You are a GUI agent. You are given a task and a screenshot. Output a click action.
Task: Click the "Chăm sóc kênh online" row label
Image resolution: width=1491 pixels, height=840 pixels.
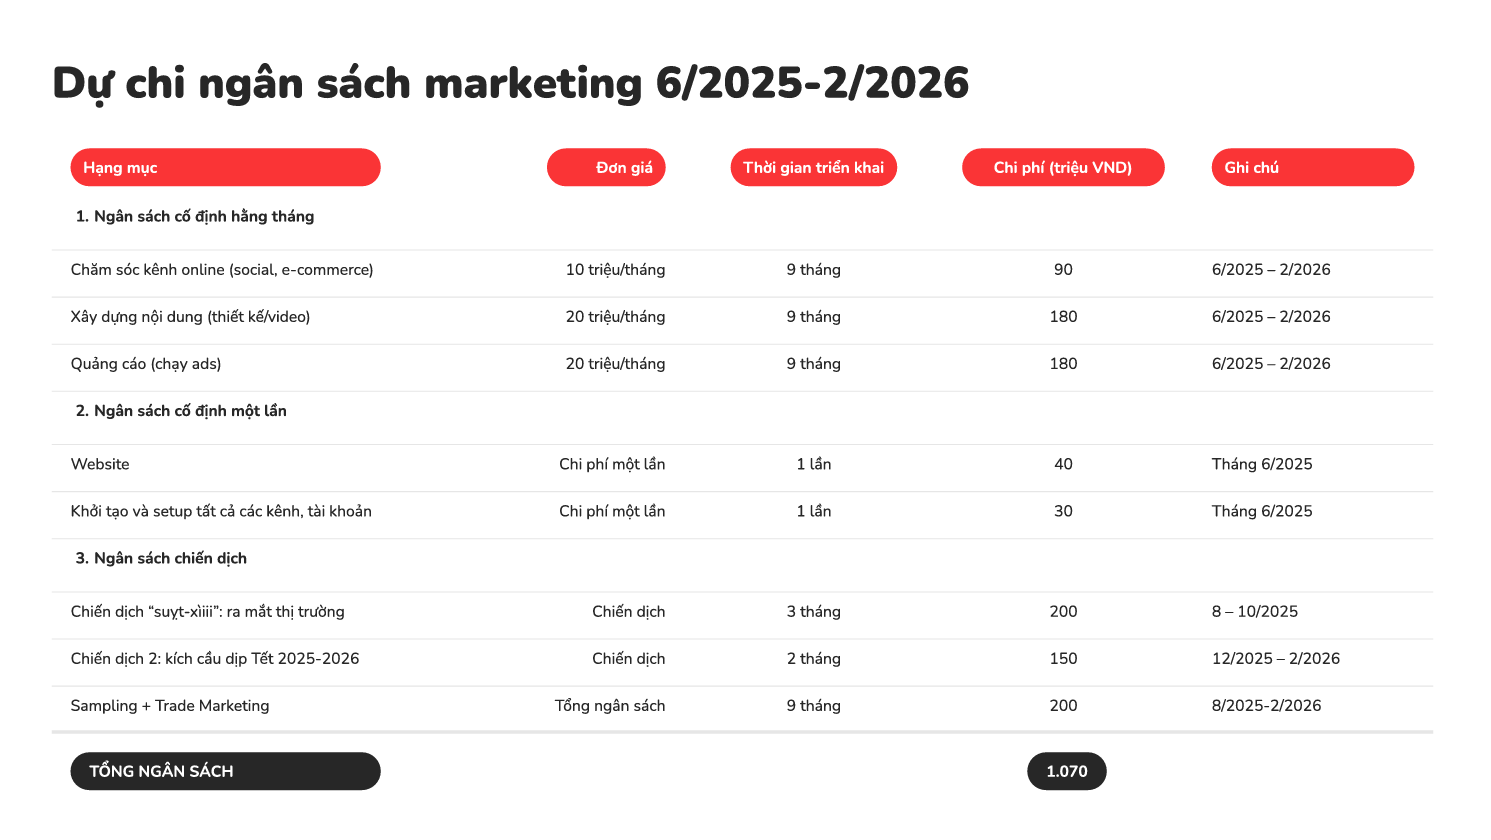[x=222, y=270]
